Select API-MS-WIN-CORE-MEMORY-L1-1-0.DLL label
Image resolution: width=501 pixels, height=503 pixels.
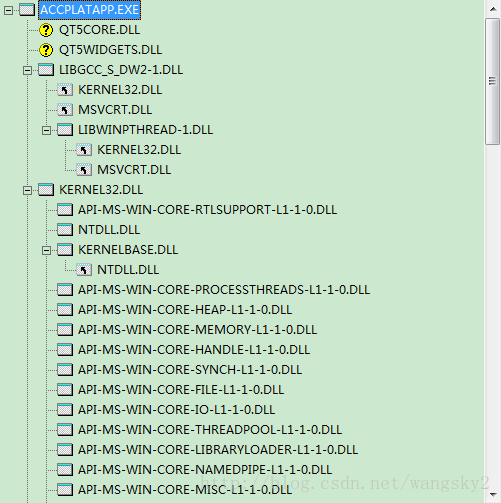click(x=197, y=330)
